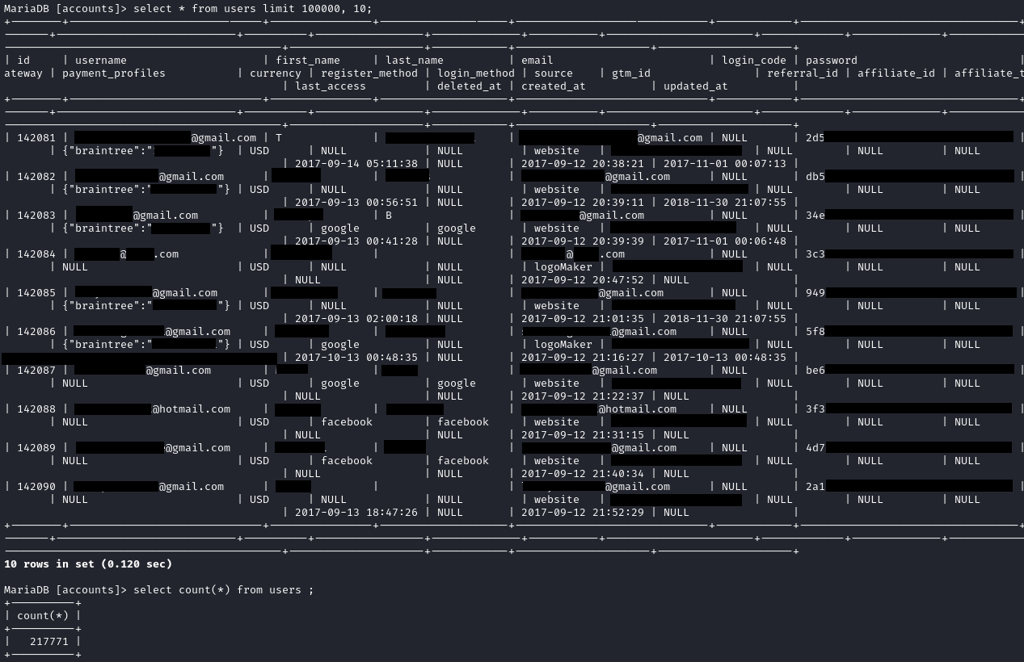Click the password prefix '3f3'
1024x662 pixels.
coord(815,409)
